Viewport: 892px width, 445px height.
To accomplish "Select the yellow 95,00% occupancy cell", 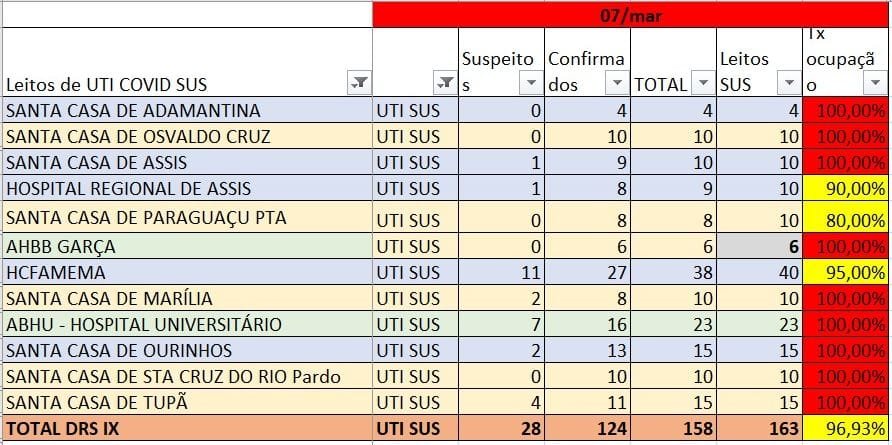I will 846,271.
